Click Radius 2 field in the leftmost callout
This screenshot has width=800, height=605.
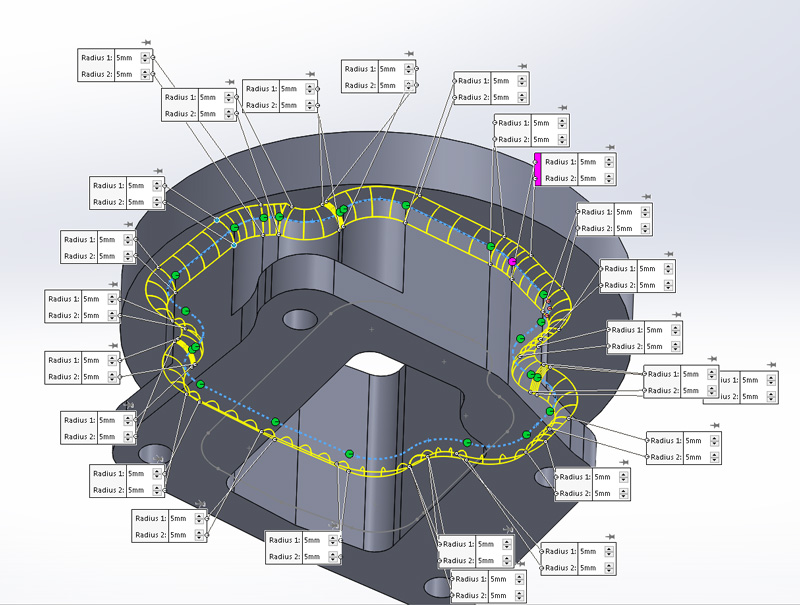(92, 316)
